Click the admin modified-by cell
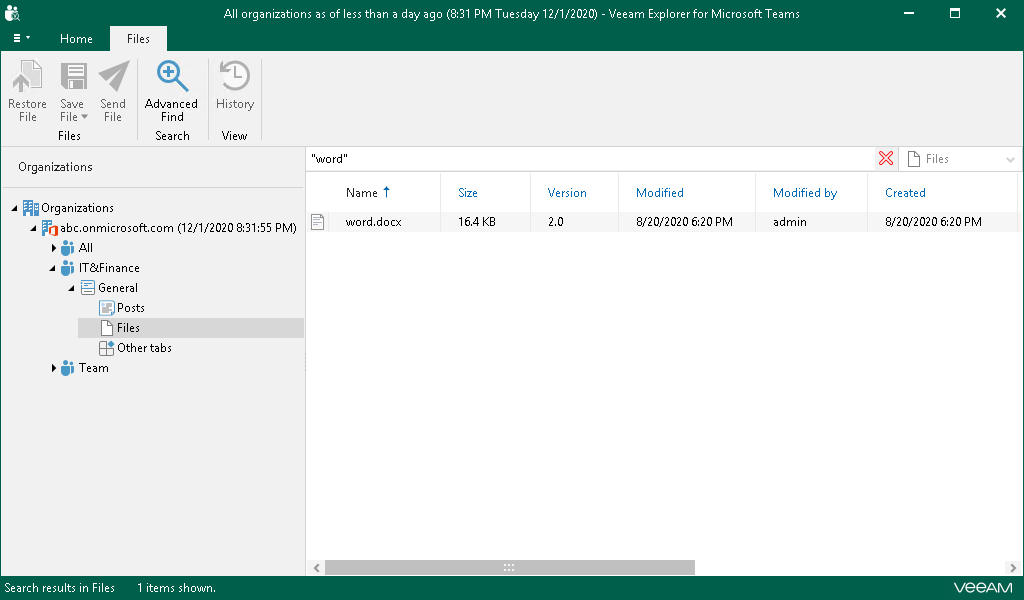The width and height of the screenshot is (1024, 600). pyautogui.click(x=790, y=222)
